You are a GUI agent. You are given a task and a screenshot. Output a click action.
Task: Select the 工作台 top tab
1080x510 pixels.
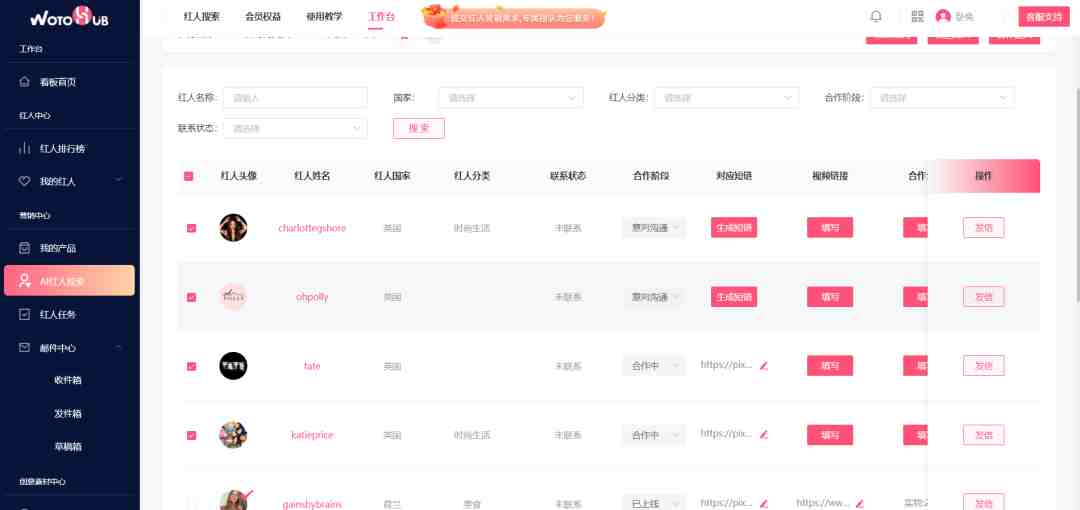pyautogui.click(x=382, y=17)
